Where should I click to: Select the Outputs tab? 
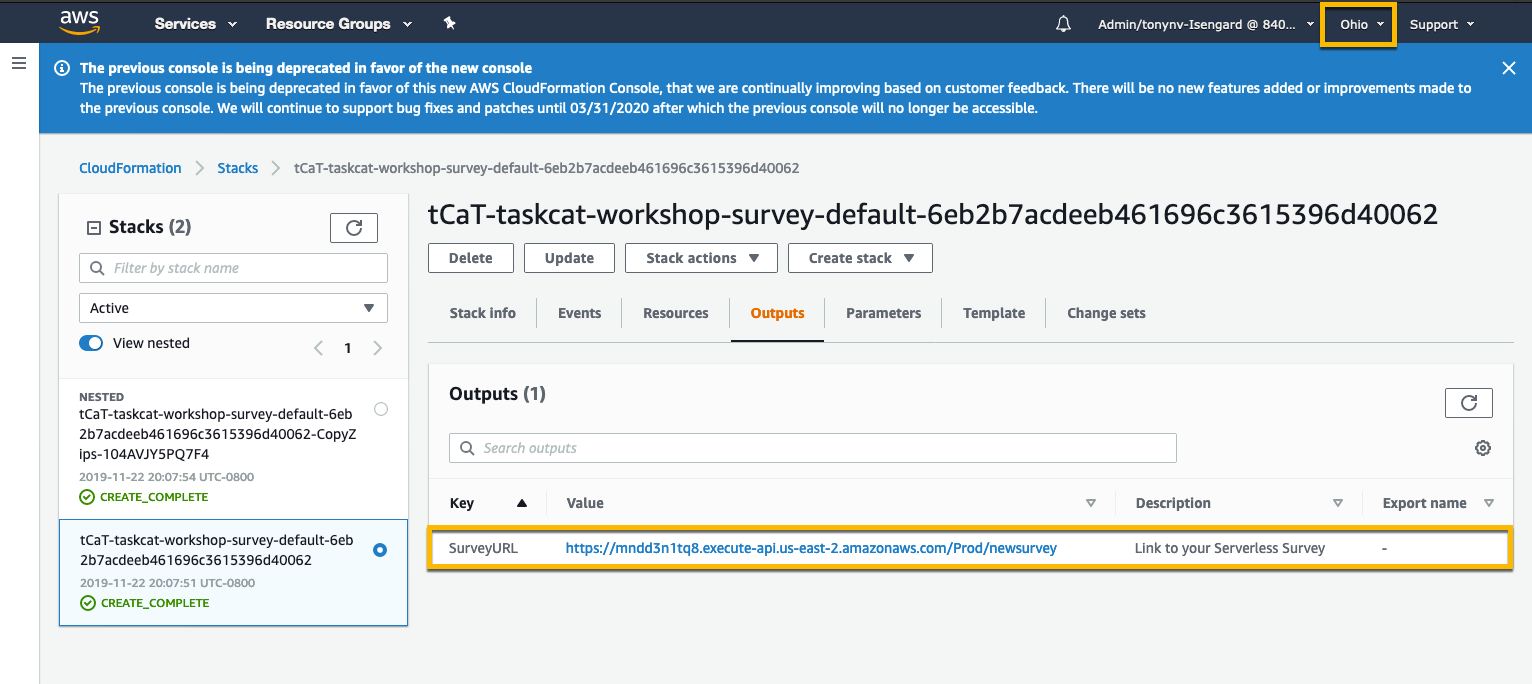(778, 313)
